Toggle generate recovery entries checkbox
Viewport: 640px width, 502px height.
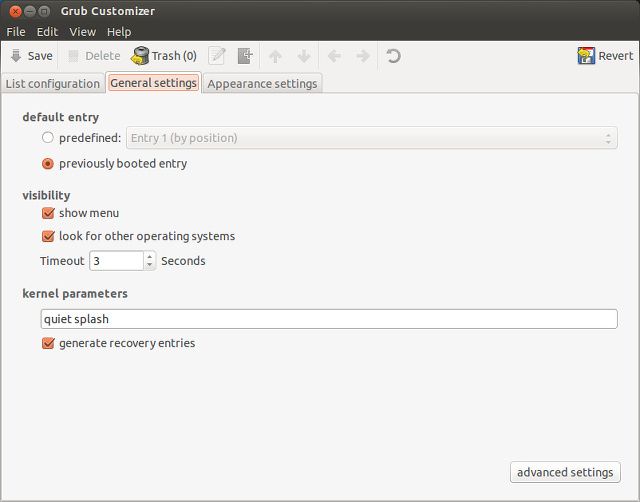[x=48, y=343]
